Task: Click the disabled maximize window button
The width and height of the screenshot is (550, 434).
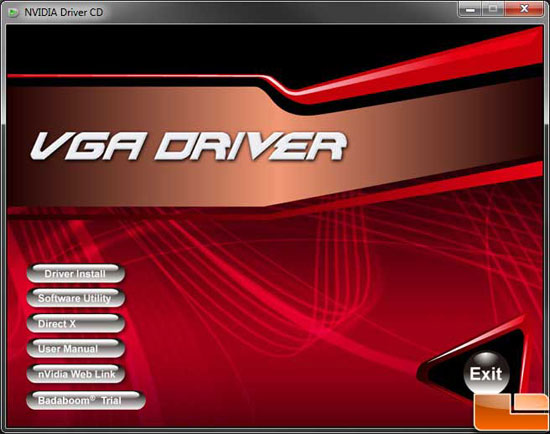Action: click(493, 9)
